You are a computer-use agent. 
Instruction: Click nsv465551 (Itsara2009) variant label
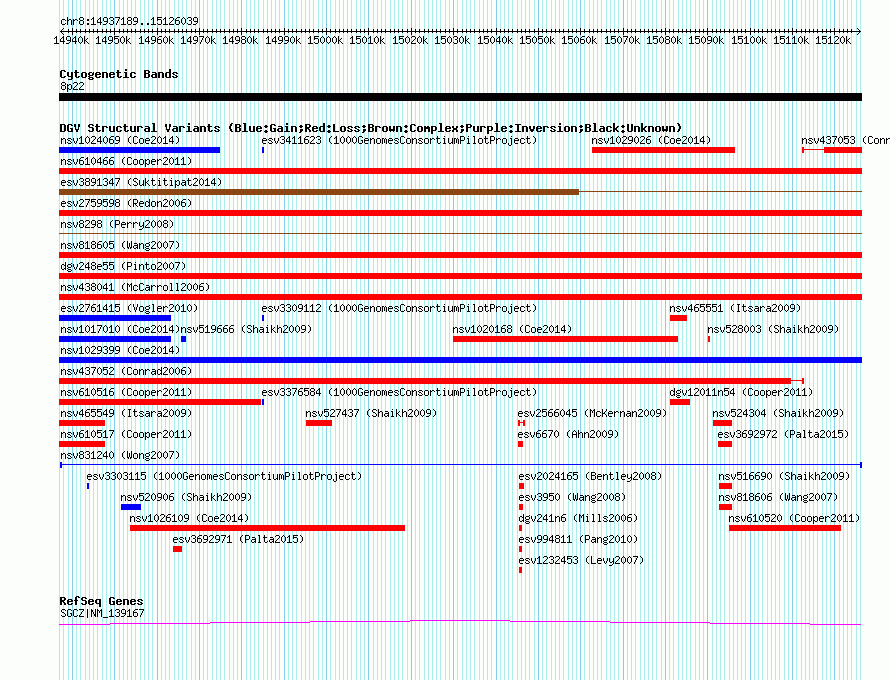(735, 308)
